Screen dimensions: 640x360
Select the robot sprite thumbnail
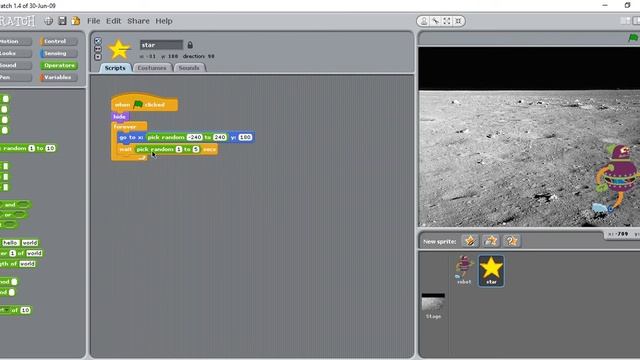[464, 270]
